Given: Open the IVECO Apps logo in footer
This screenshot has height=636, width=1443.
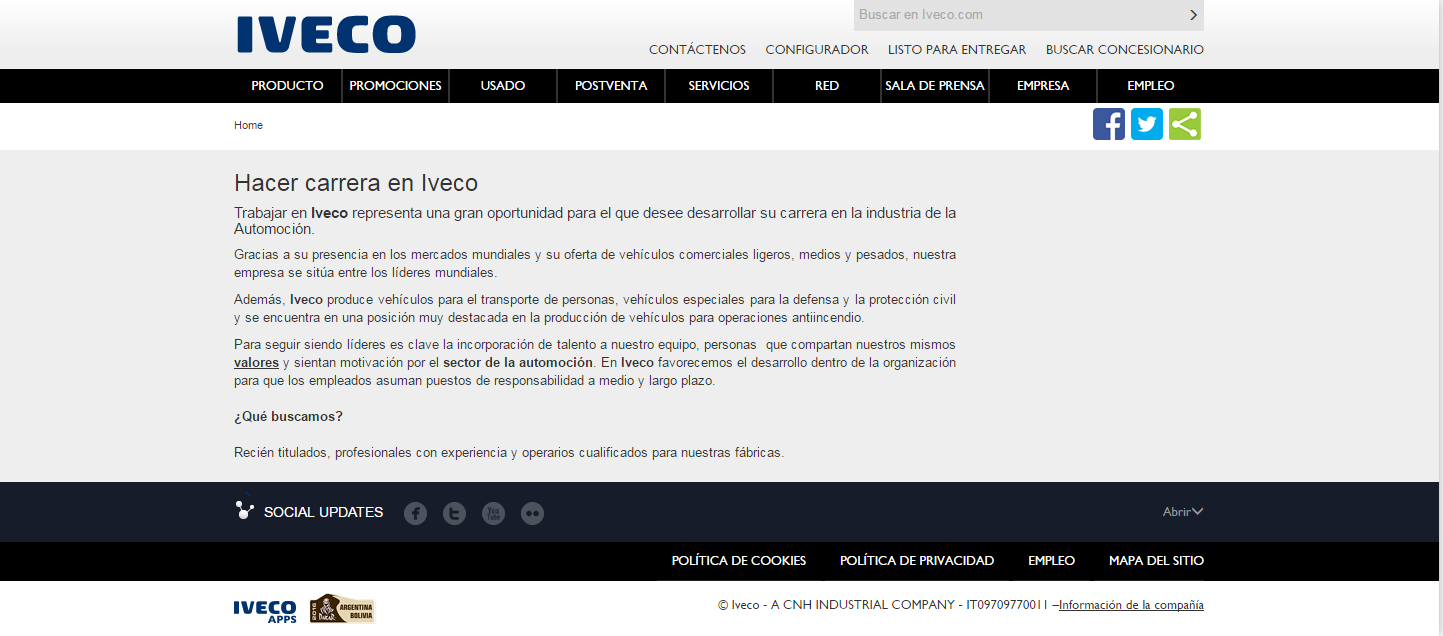Looking at the screenshot, I should 265,610.
